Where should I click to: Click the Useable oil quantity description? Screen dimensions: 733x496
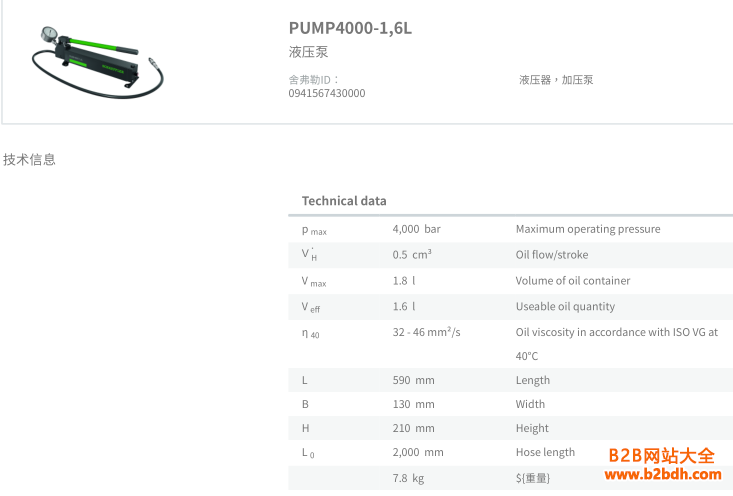565,307
